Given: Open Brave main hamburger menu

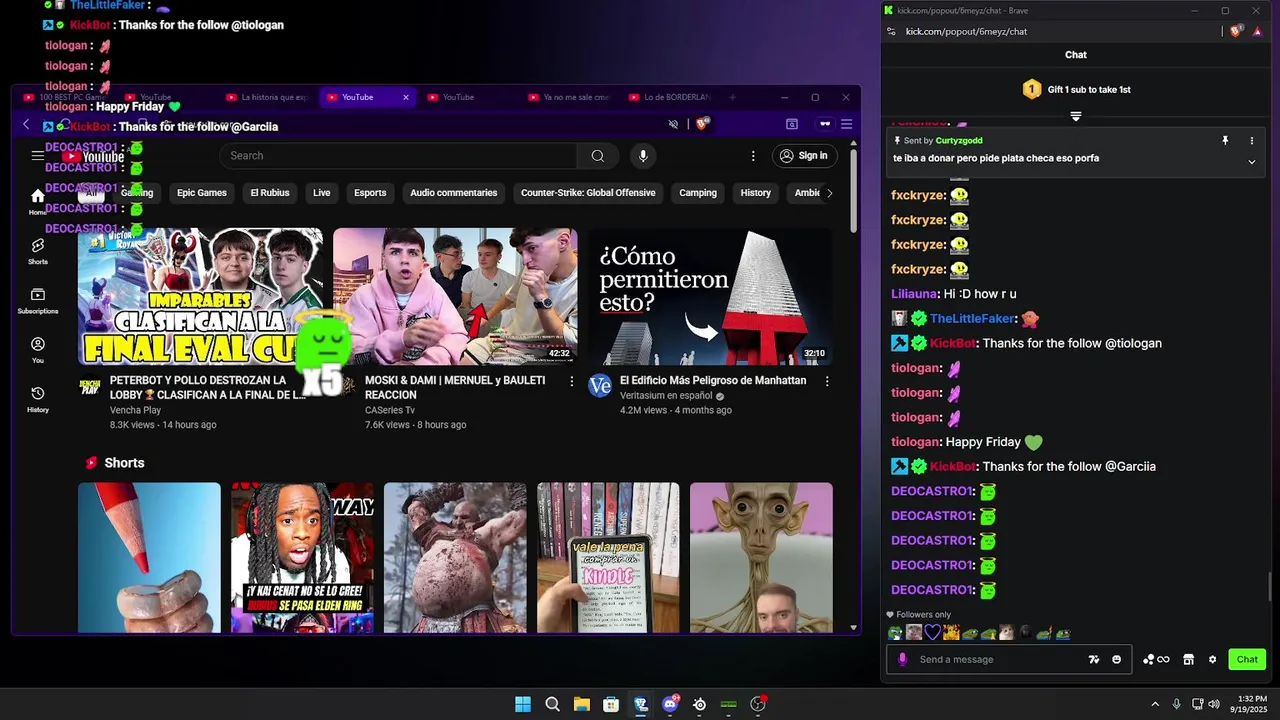Looking at the screenshot, I should click(846, 124).
